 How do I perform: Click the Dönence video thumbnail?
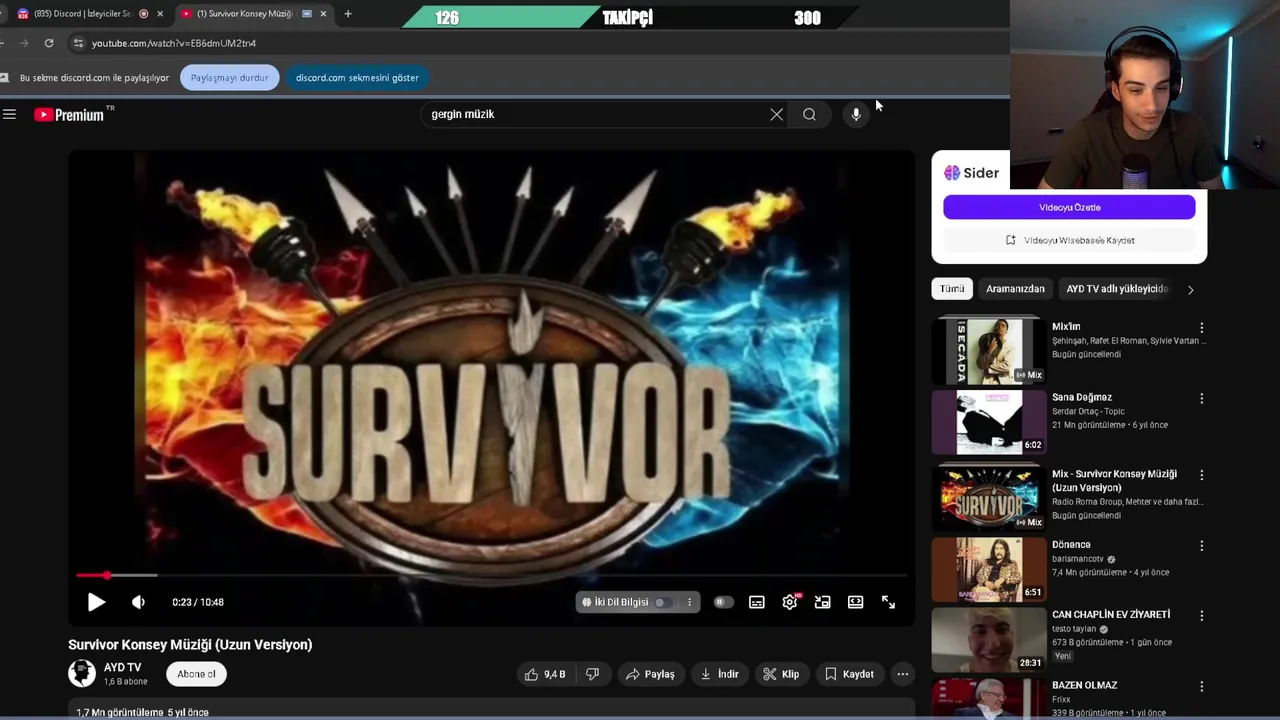coord(989,568)
